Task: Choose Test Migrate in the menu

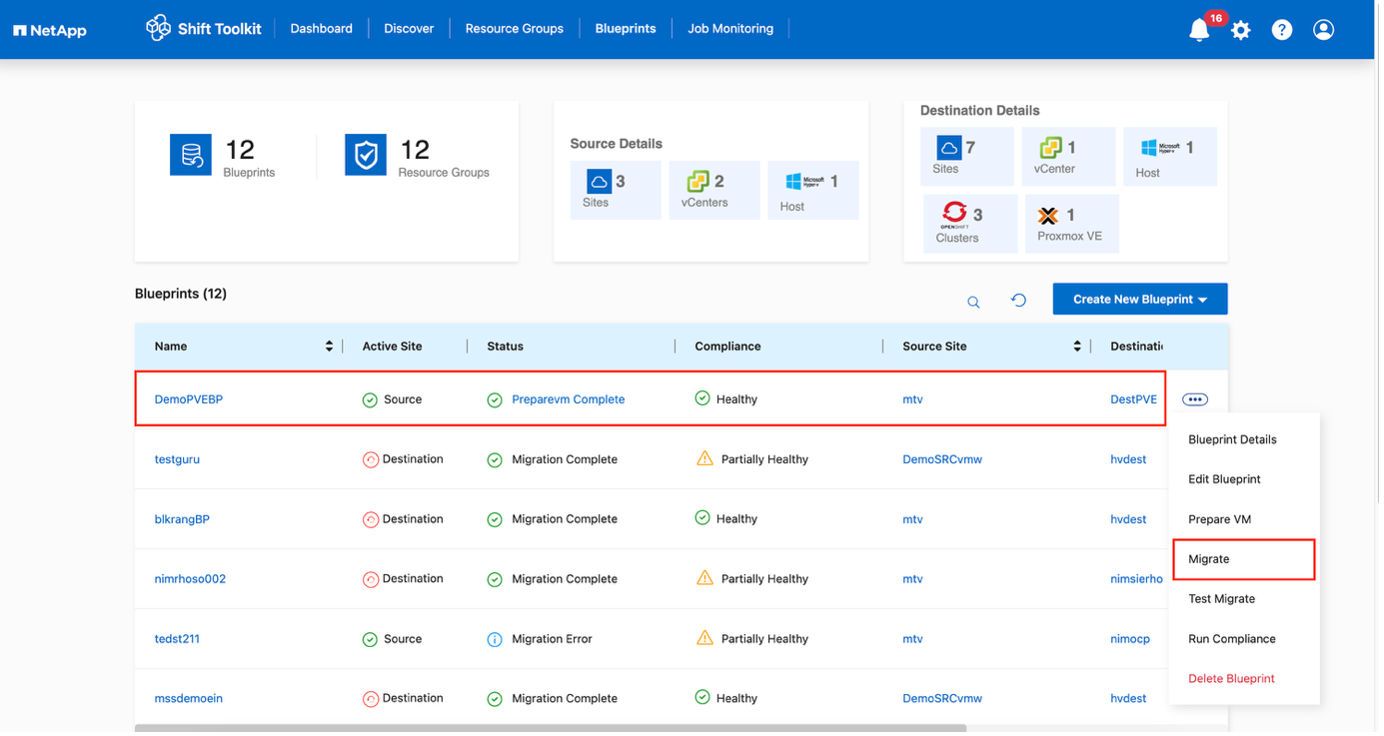Action: (1221, 599)
